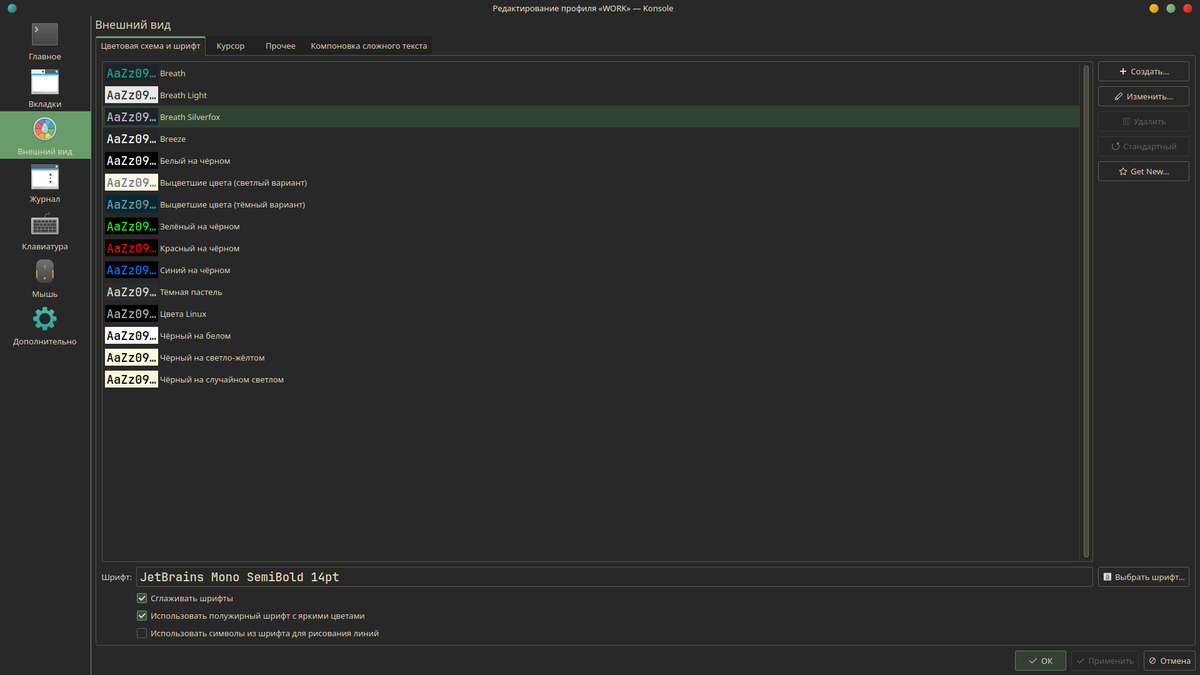Select Выцветшие цвета (тёмный вариант) scheme
The width and height of the screenshot is (1200, 675).
coord(591,204)
